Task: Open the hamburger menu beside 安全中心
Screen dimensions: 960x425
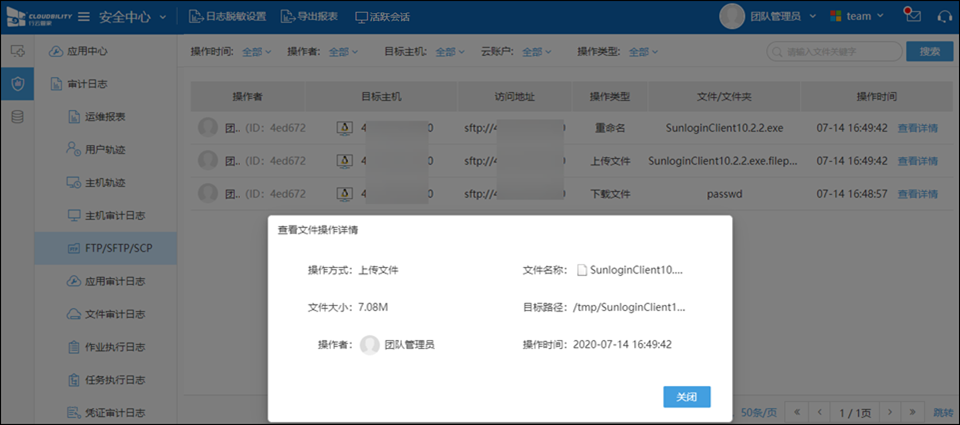Action: click(84, 17)
